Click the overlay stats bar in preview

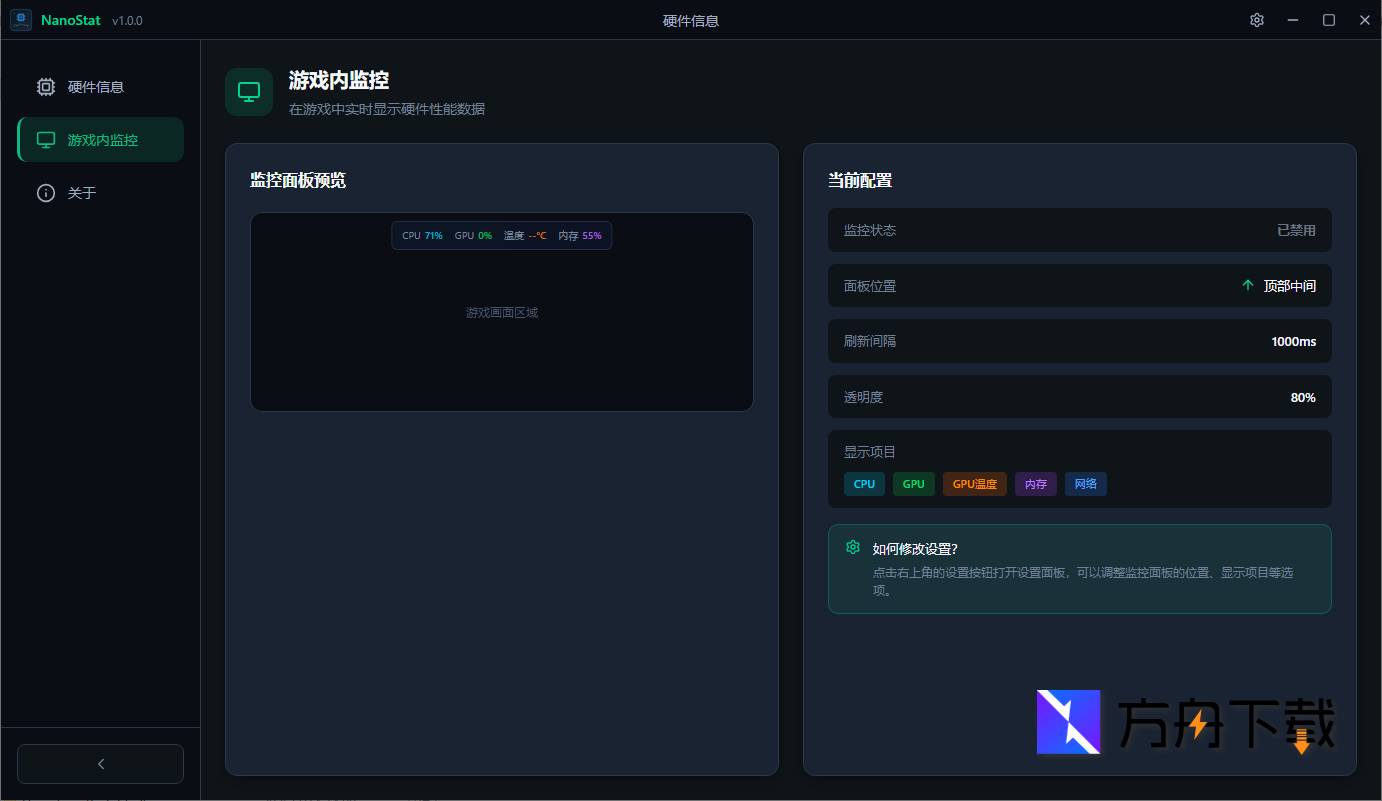pyautogui.click(x=501, y=236)
